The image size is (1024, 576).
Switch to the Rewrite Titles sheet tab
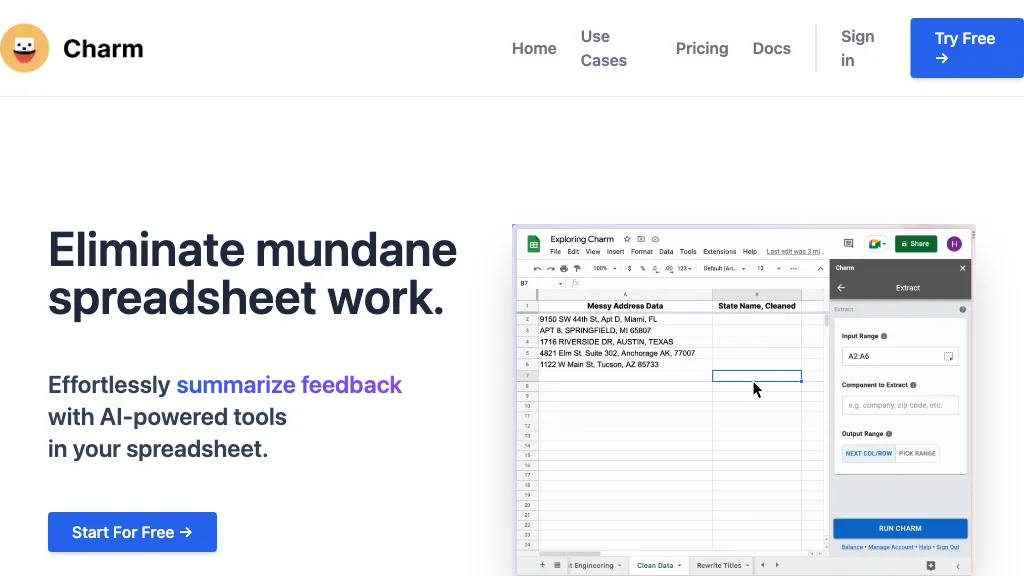point(719,565)
